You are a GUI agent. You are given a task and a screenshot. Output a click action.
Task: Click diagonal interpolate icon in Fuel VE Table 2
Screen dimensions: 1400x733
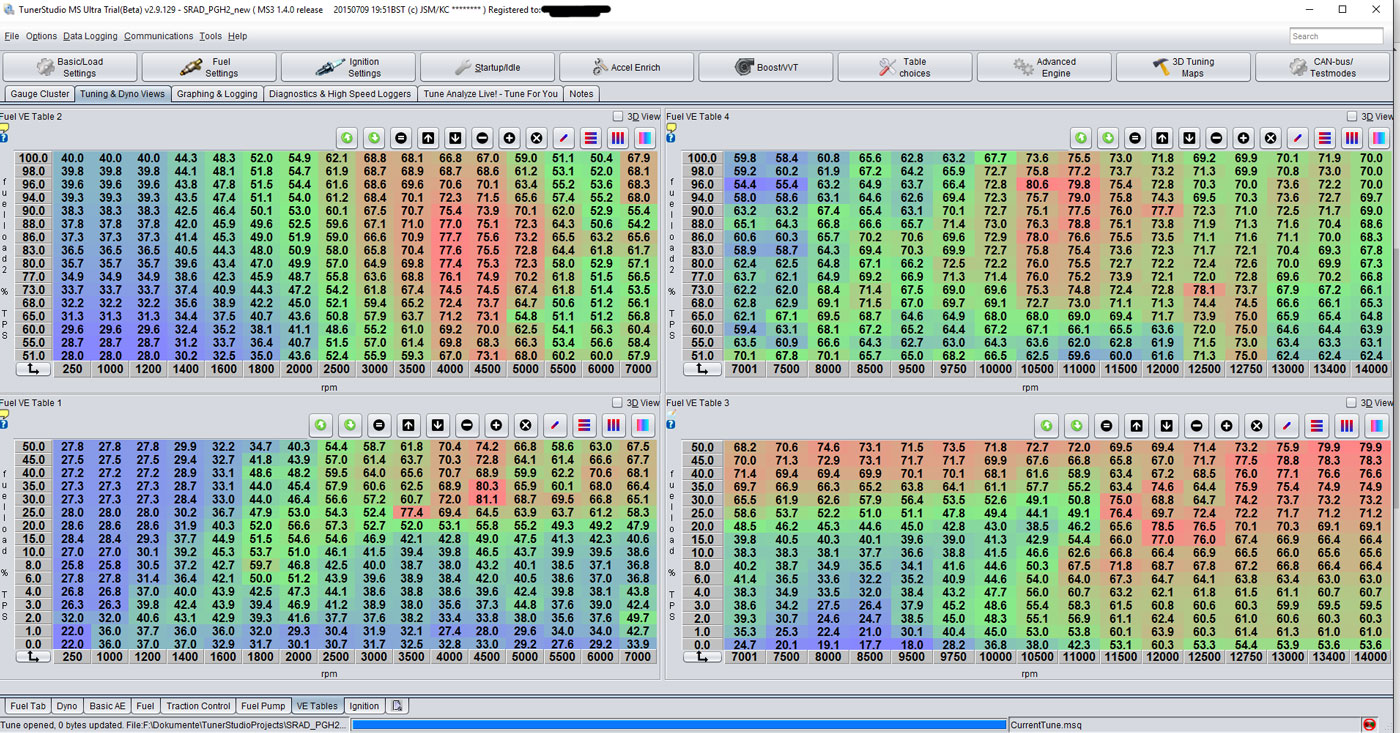[563, 138]
